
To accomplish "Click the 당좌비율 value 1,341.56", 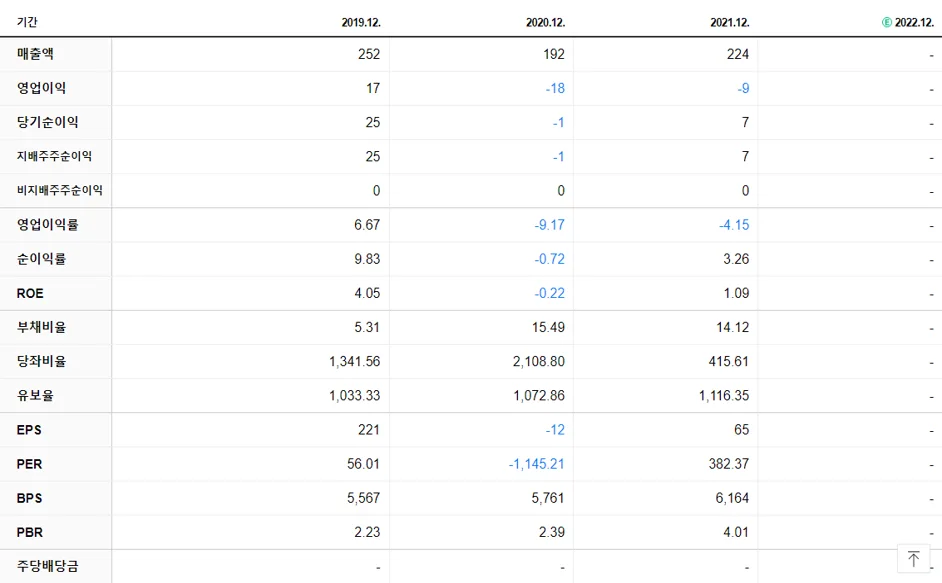I will pyautogui.click(x=354, y=361).
